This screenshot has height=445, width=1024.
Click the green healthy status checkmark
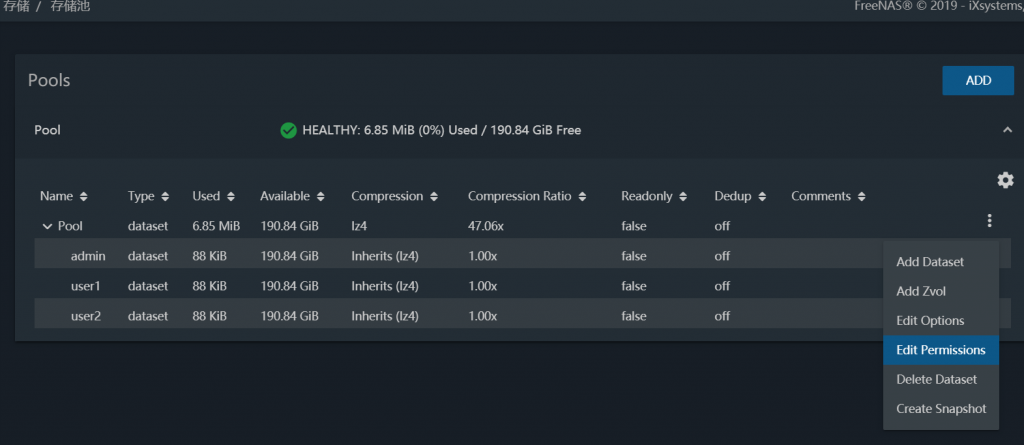pos(288,130)
